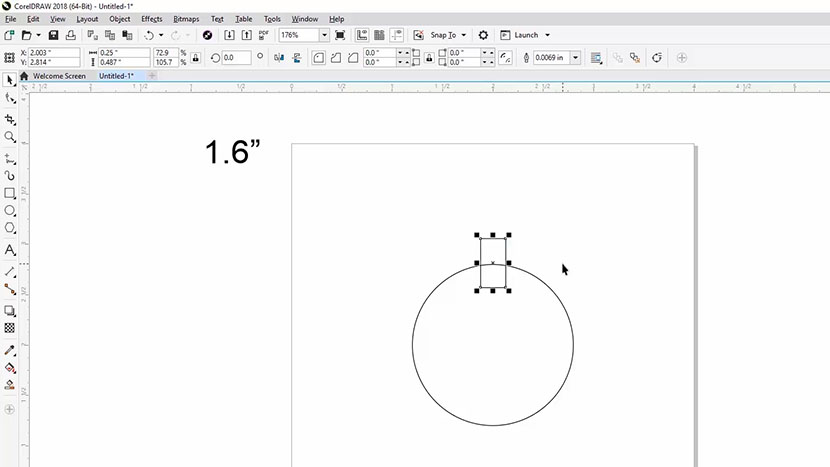Click the Publish to PDF icon
Viewport: 830px width, 467px height.
pos(264,35)
